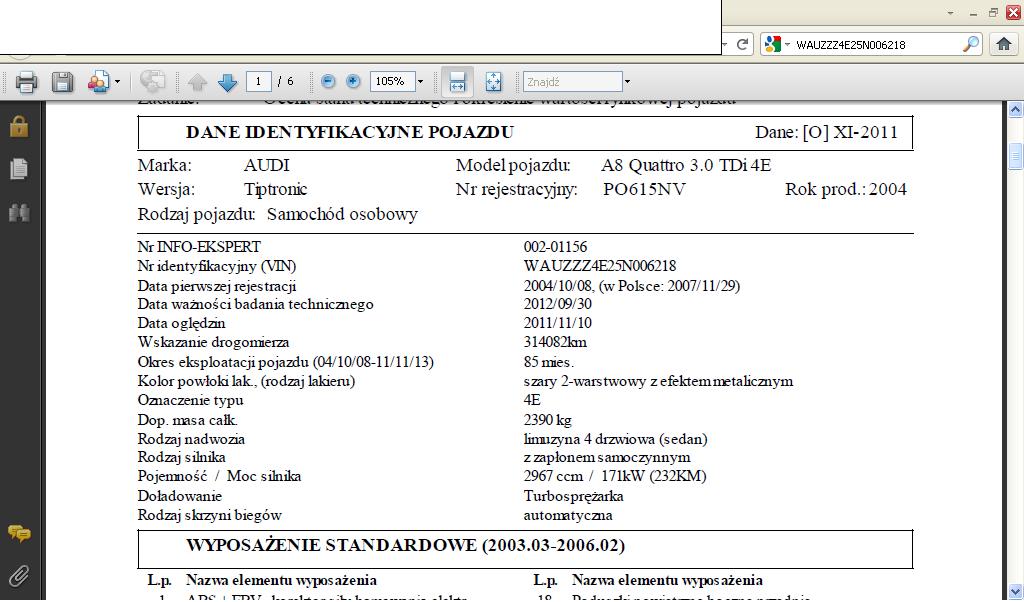Click the Znajdź search field
The height and width of the screenshot is (602, 1024).
coord(572,82)
